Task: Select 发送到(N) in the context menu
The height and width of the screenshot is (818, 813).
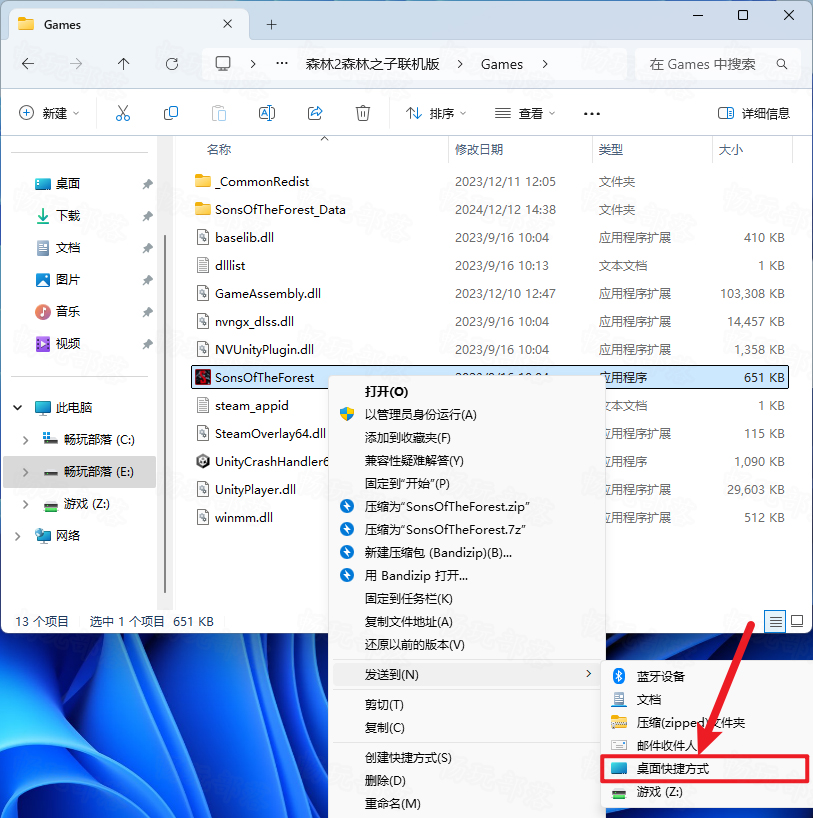Action: pos(467,675)
